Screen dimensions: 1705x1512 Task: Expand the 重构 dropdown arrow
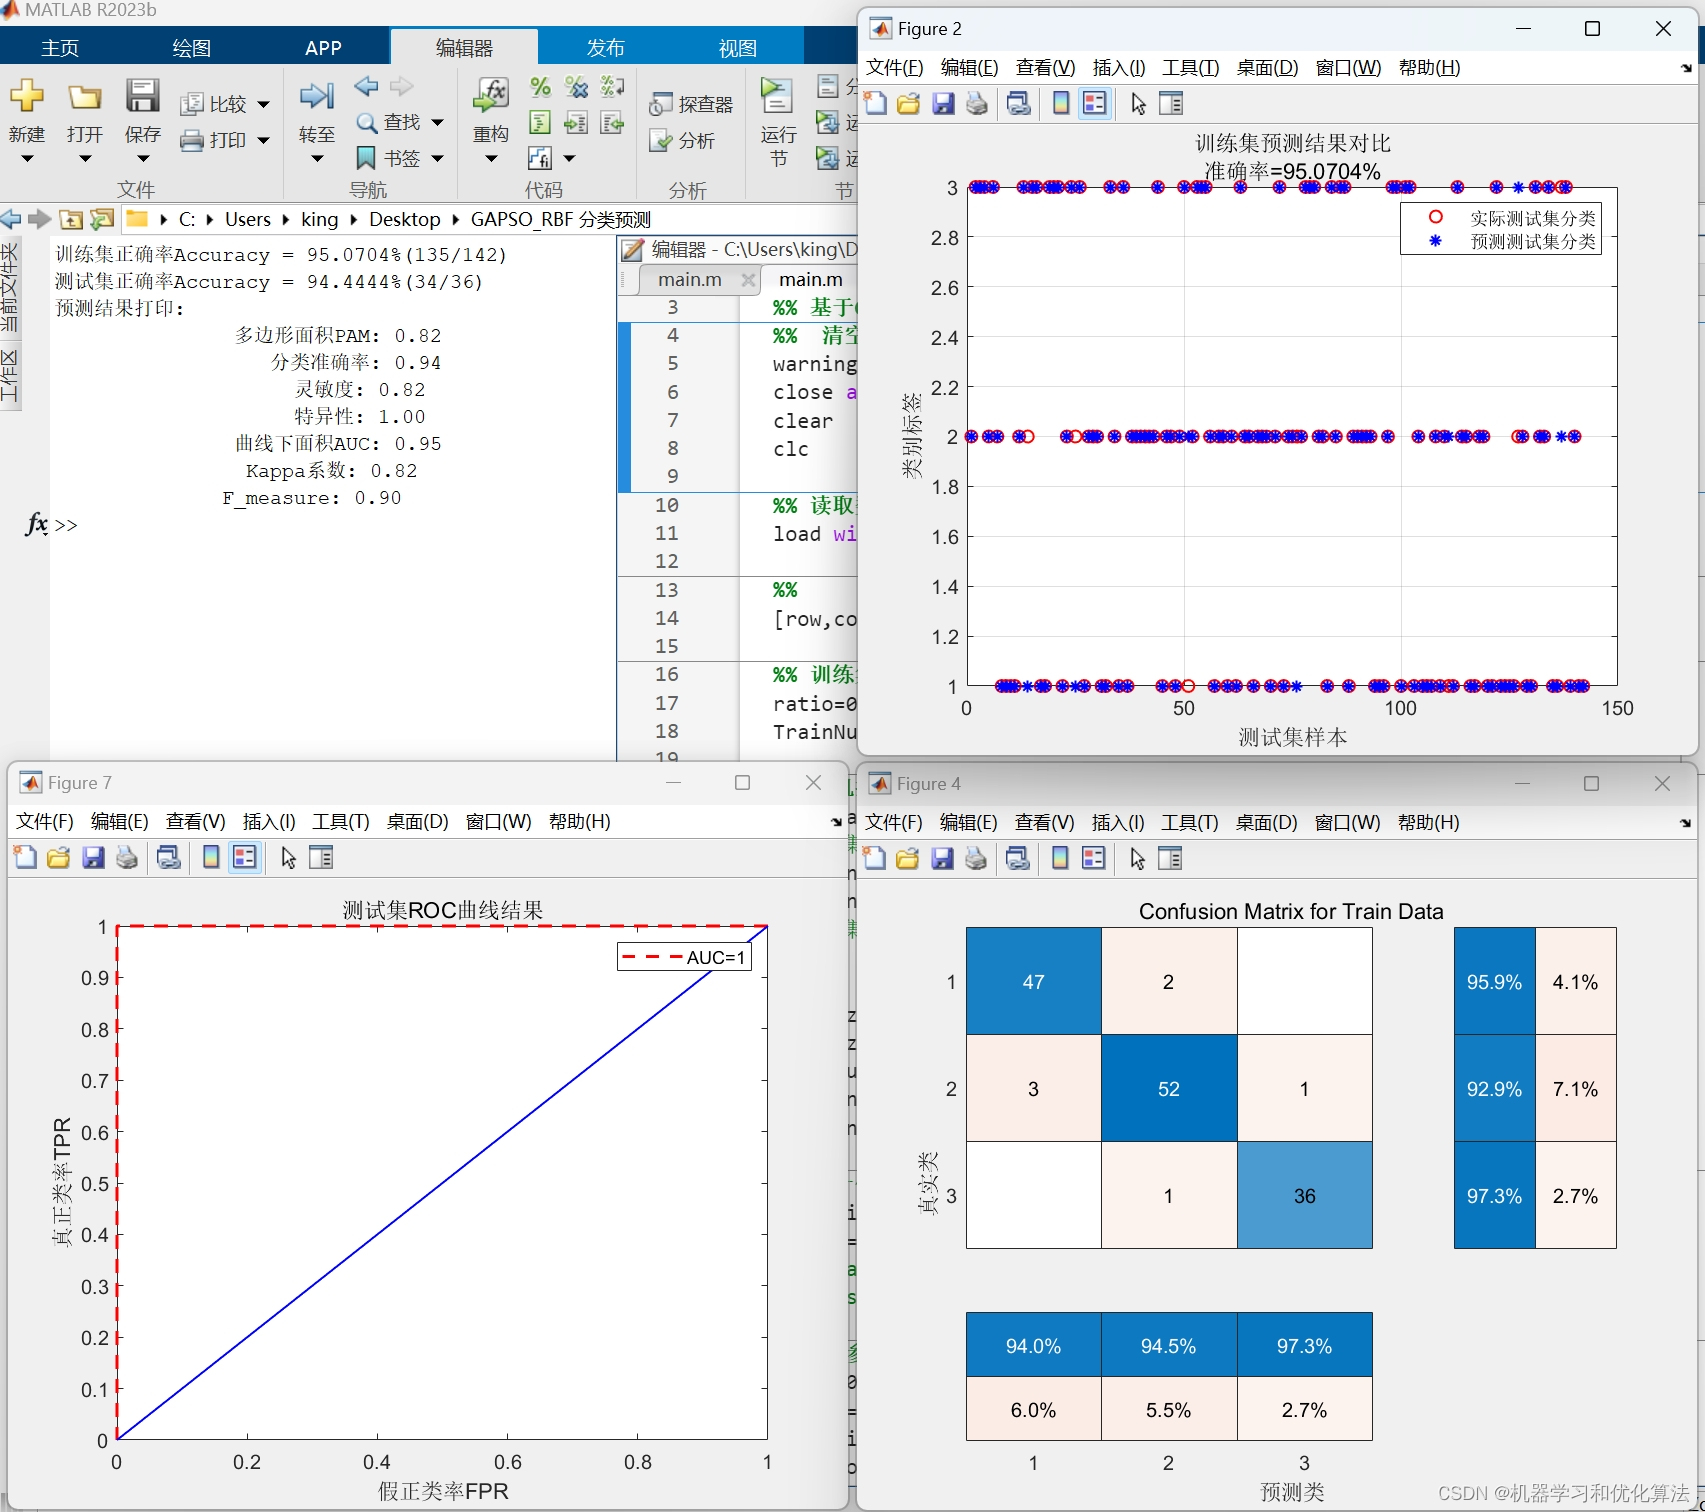click(491, 158)
